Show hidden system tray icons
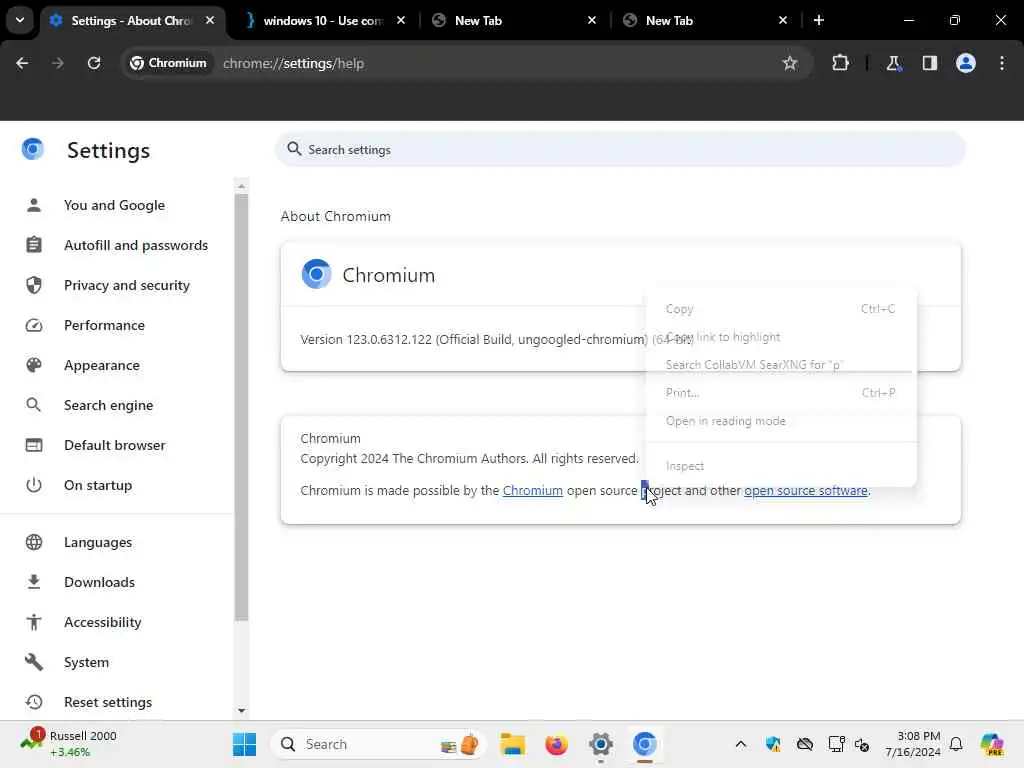The height and width of the screenshot is (768, 1024). coord(741,744)
